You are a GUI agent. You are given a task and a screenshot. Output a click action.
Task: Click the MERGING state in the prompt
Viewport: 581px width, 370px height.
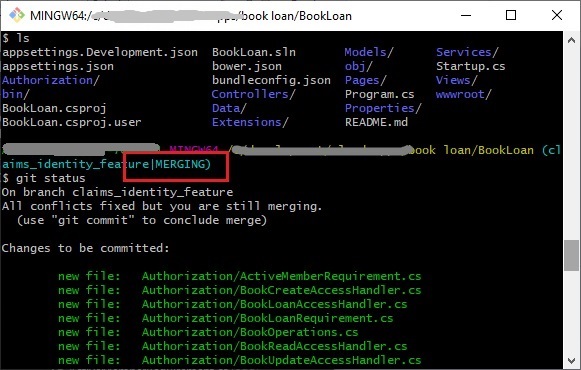[x=181, y=164]
